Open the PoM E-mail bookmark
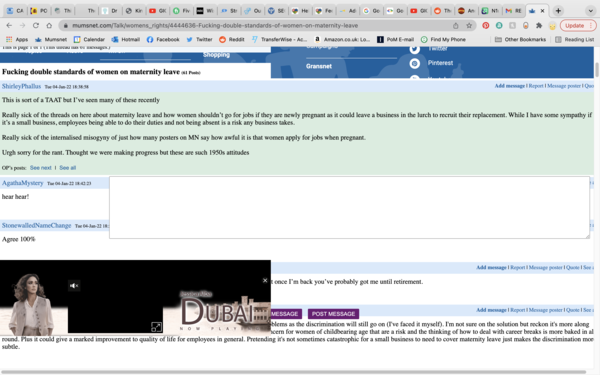This screenshot has height=375, width=600. (x=396, y=39)
